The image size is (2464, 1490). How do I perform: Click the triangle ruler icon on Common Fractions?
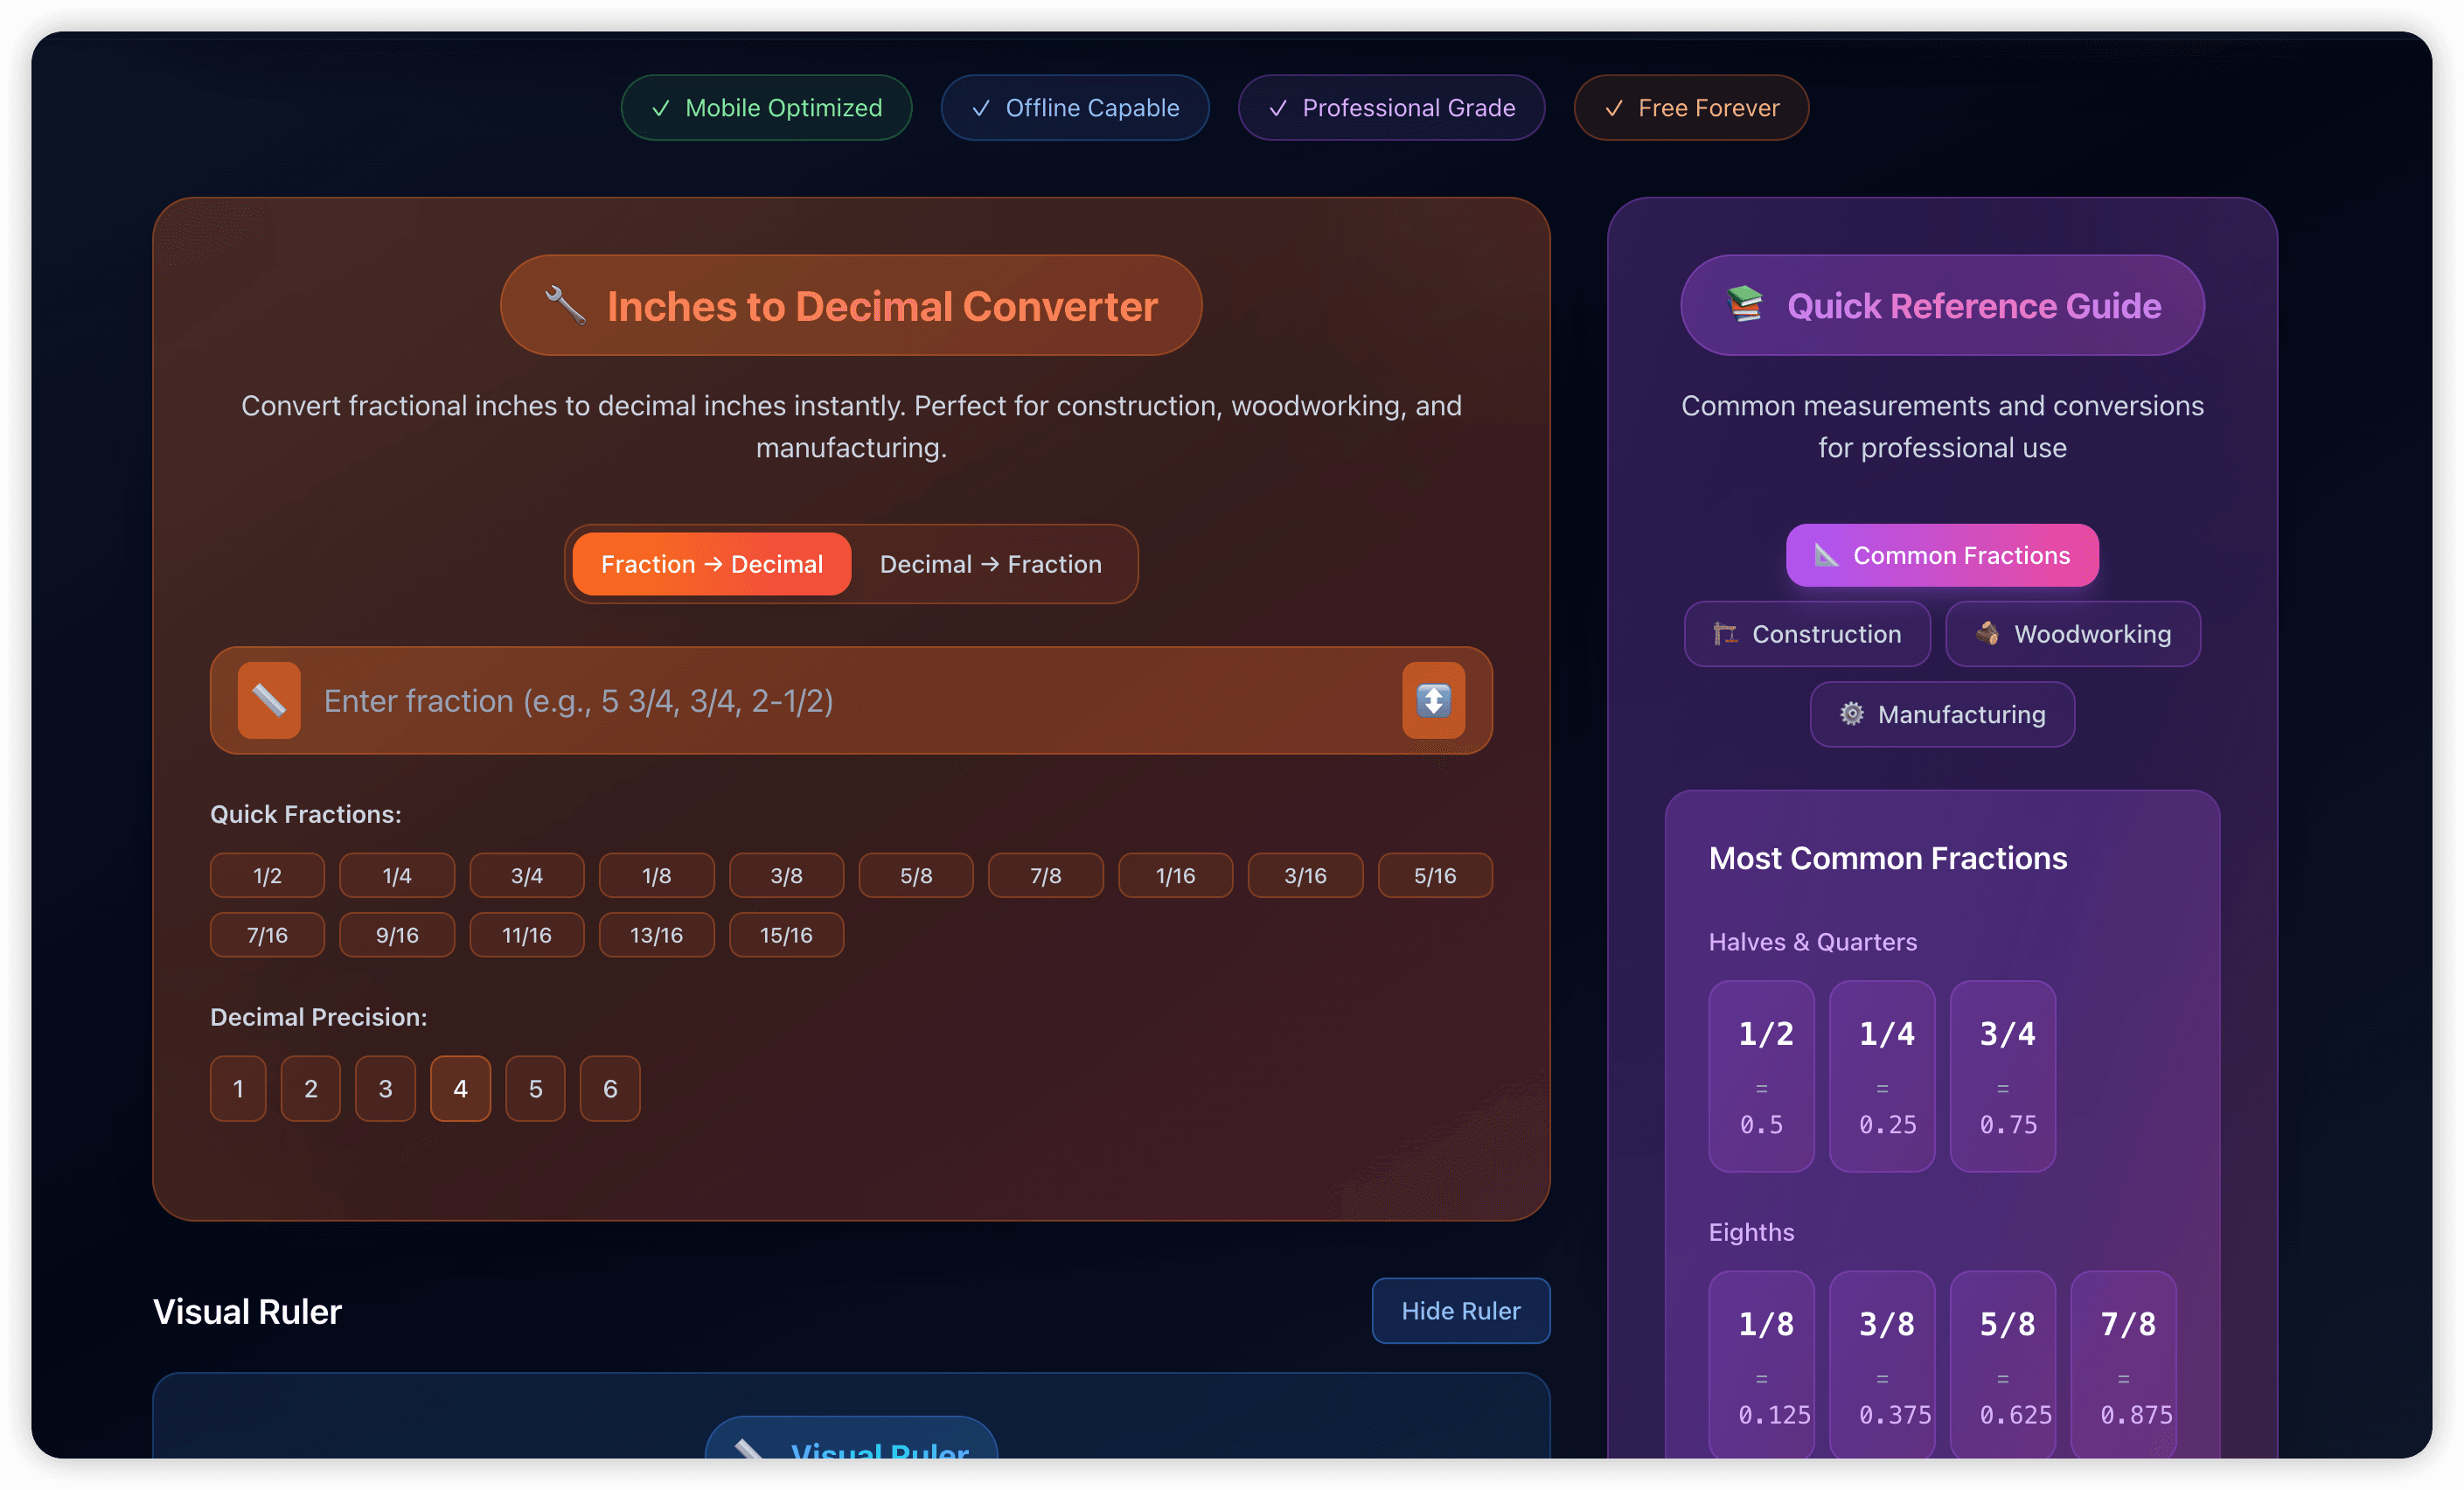tap(1826, 555)
